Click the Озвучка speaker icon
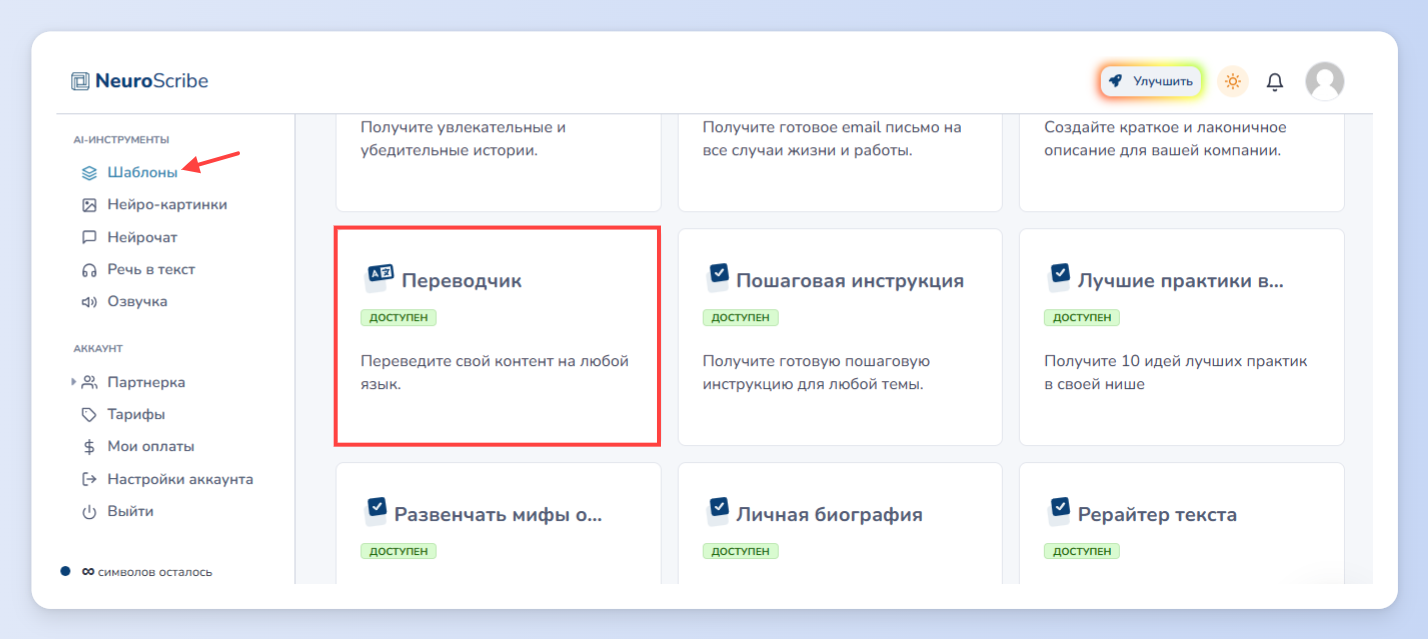The height and width of the screenshot is (639, 1428). 89,301
